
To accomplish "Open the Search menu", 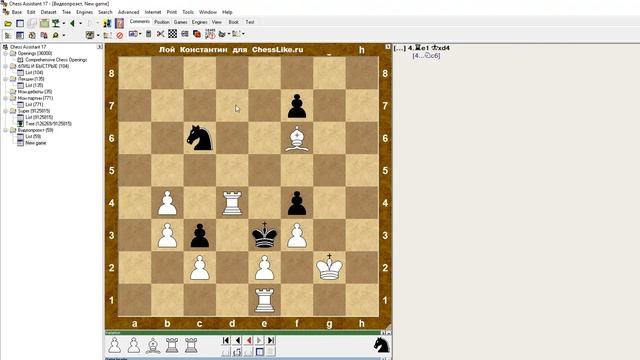I will 105,12.
